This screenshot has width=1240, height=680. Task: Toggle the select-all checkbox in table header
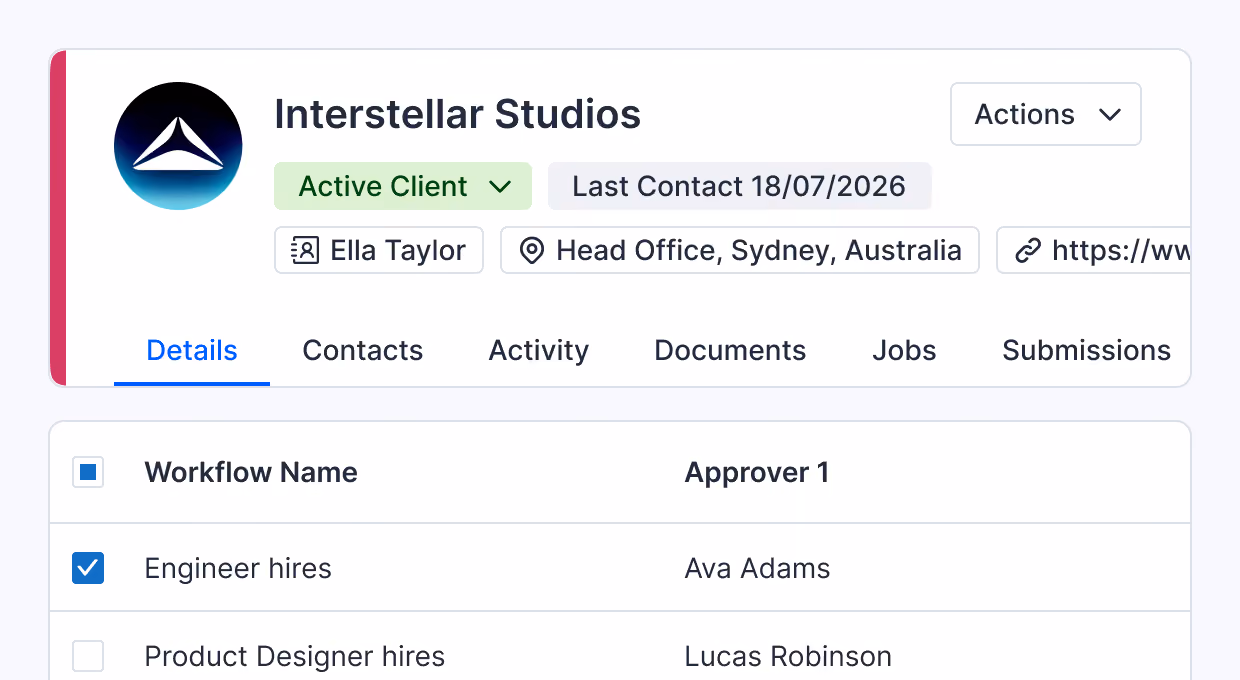88,472
